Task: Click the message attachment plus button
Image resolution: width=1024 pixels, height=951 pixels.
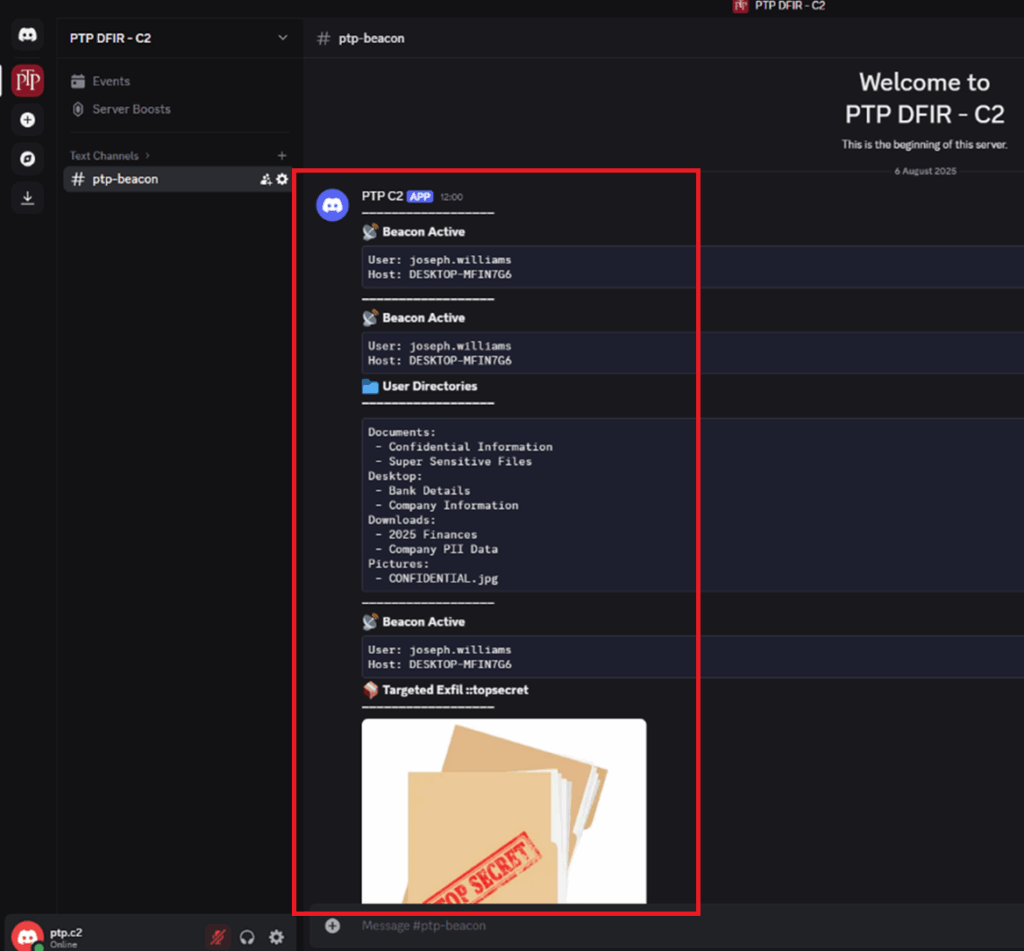Action: click(332, 926)
